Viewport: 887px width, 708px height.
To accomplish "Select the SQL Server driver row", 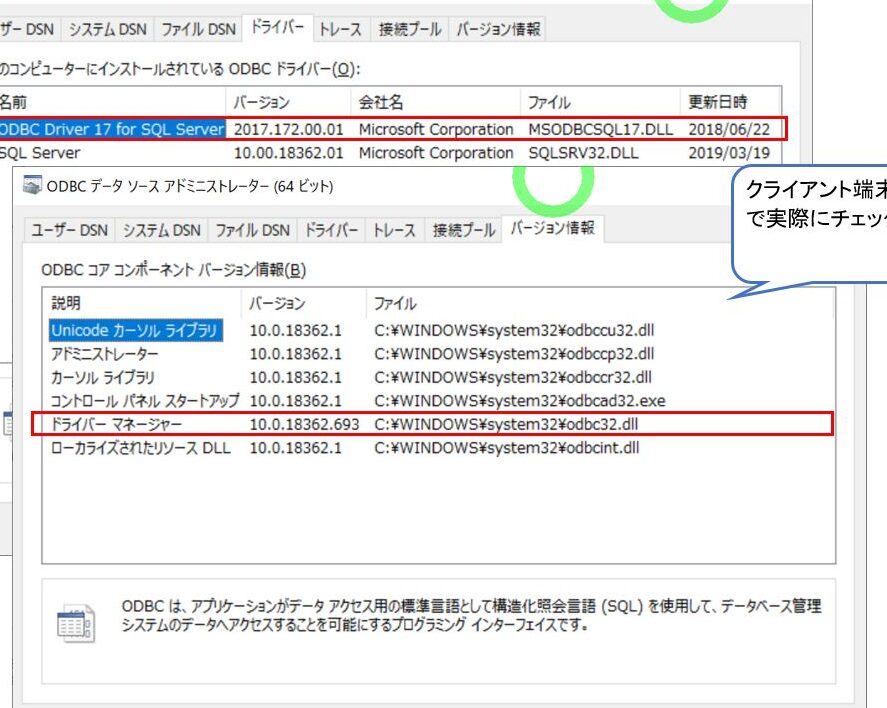I will coord(40,153).
